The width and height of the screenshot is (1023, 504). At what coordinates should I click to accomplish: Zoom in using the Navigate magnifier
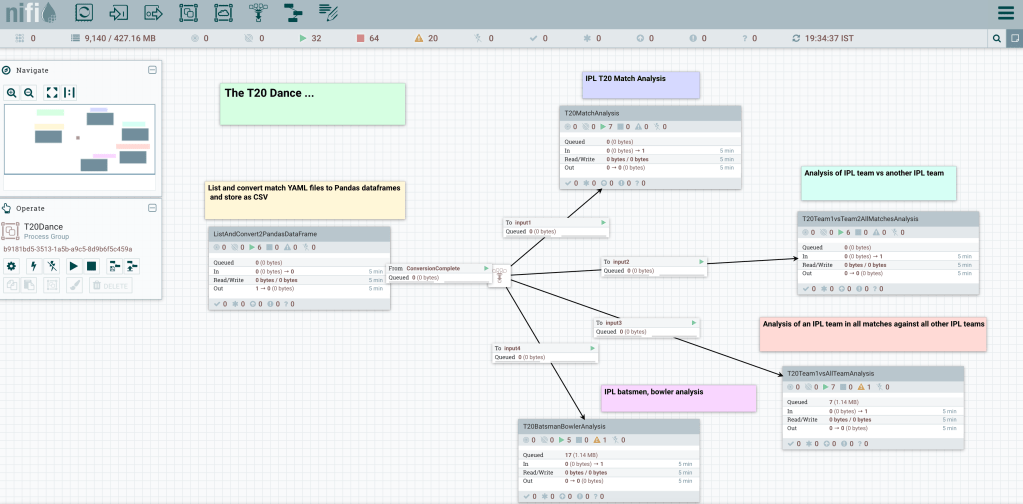12,92
